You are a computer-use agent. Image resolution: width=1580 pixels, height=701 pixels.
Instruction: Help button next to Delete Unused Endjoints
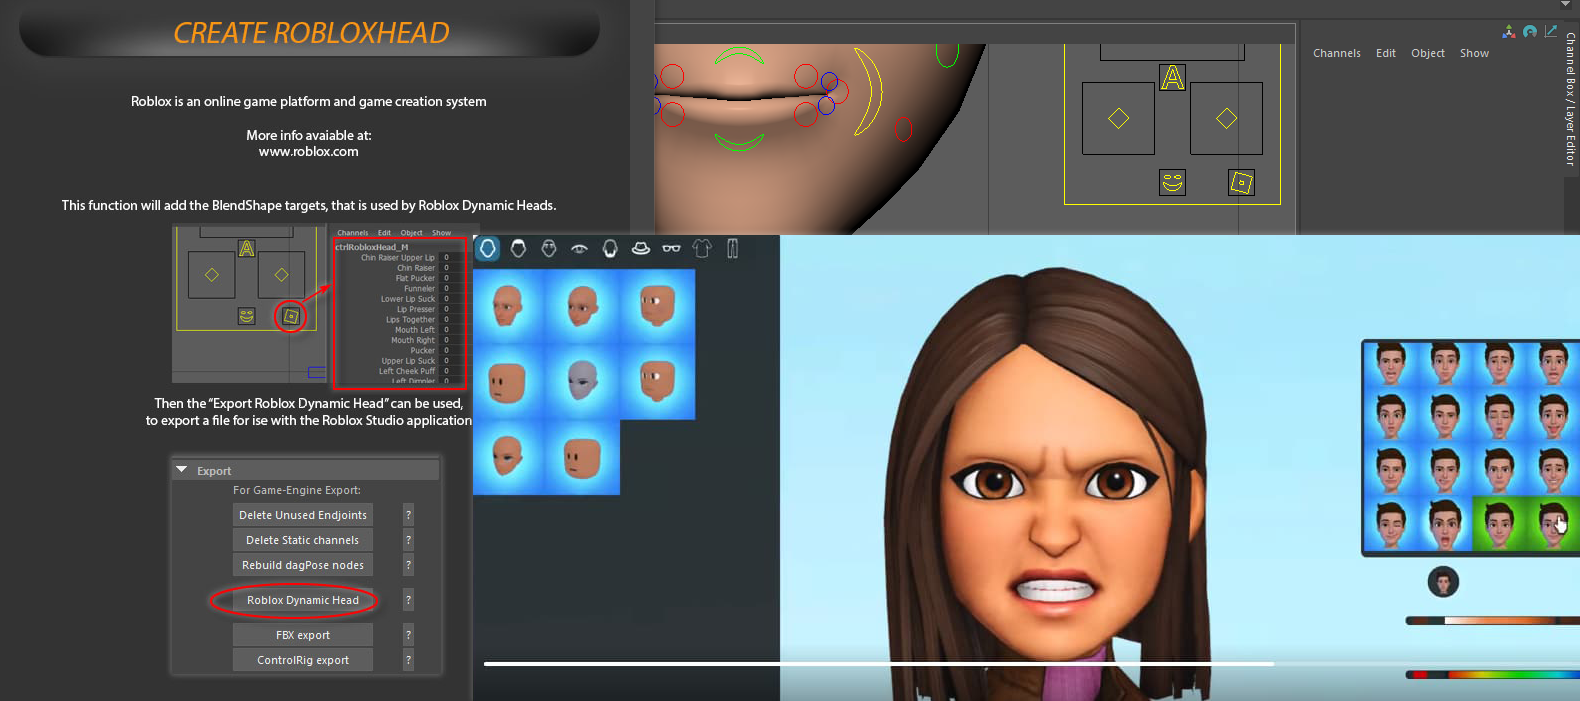pyautogui.click(x=408, y=515)
